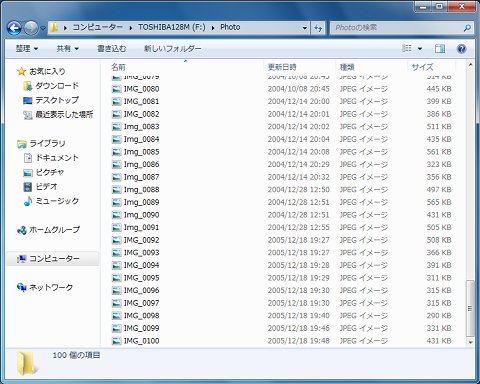
Task: Click the JPEG file icon of IMG_0082
Action: click(116, 114)
